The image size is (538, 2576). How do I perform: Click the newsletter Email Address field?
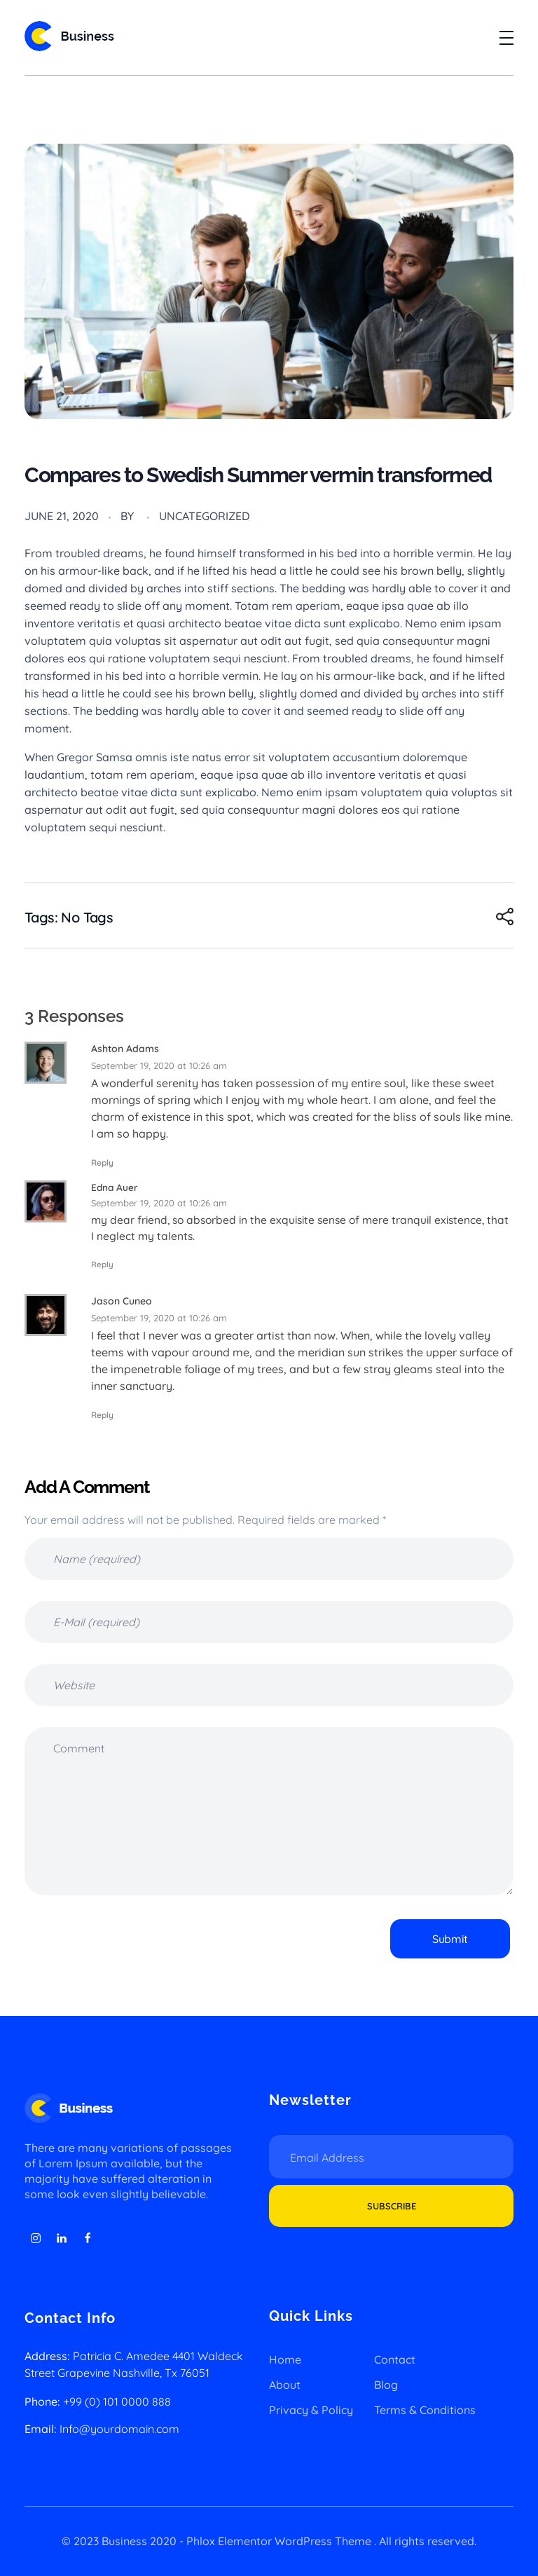[x=391, y=2157]
